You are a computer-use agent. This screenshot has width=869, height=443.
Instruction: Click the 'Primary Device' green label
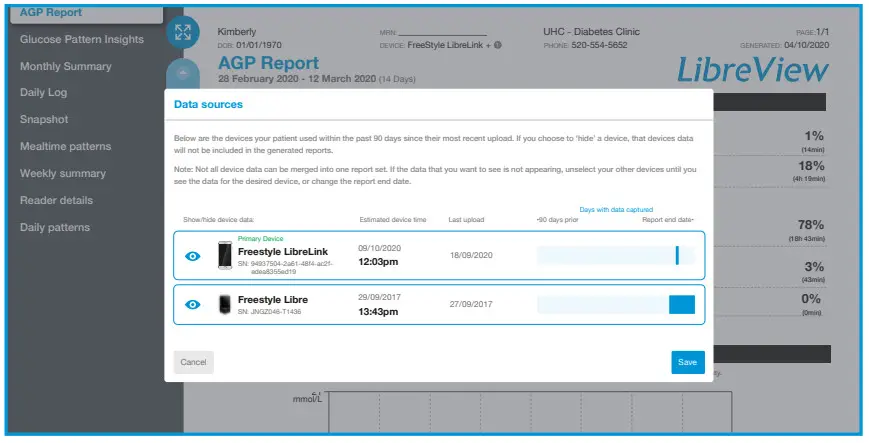[x=260, y=238]
